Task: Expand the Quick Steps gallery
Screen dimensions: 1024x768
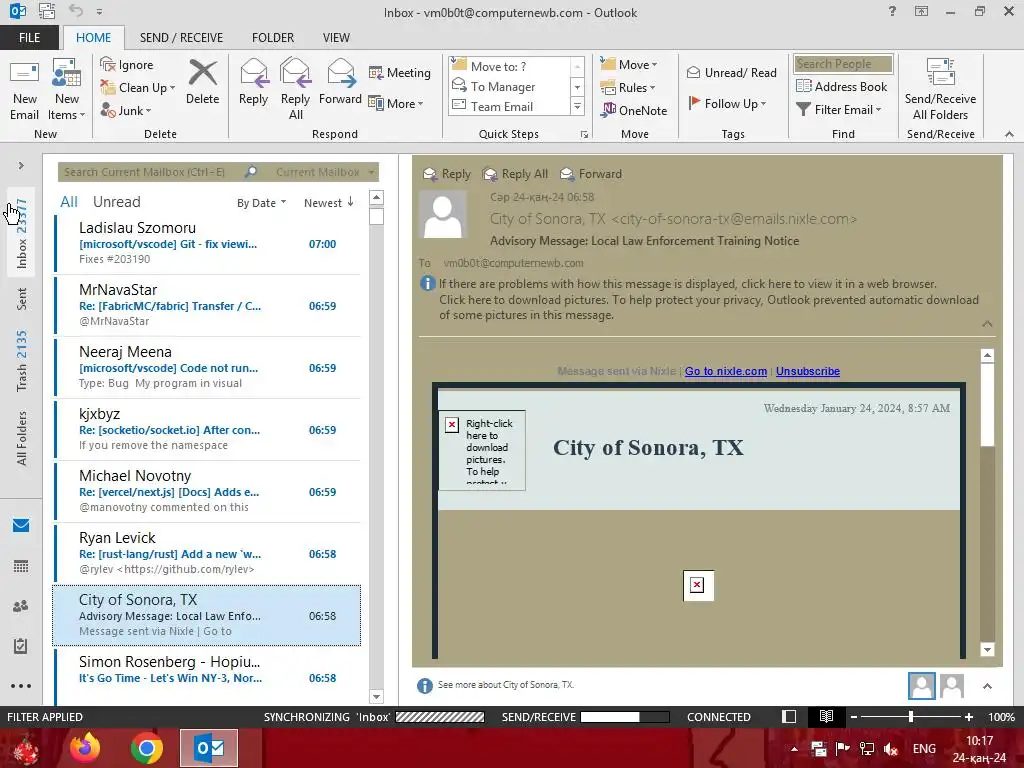Action: point(577,106)
